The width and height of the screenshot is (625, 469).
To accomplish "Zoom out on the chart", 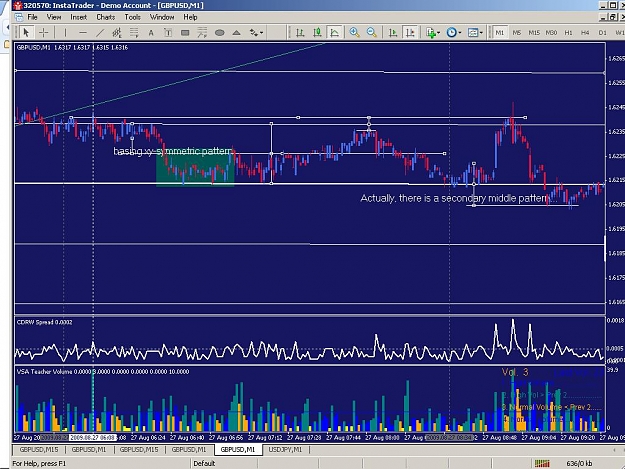I will (x=371, y=33).
